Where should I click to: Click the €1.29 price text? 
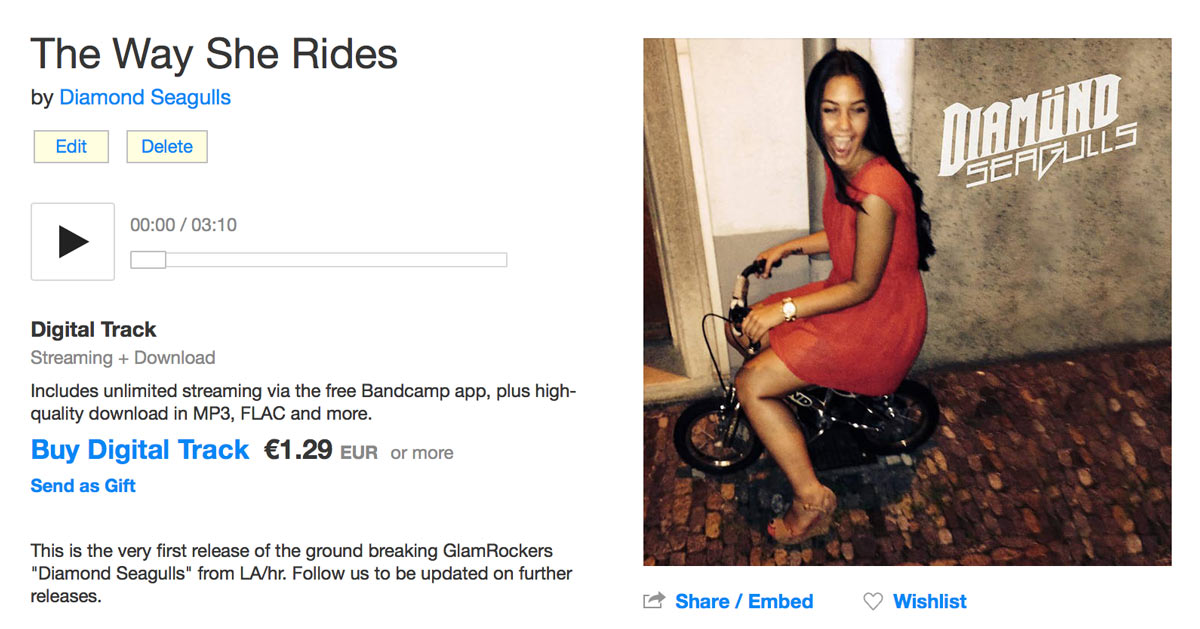click(298, 450)
